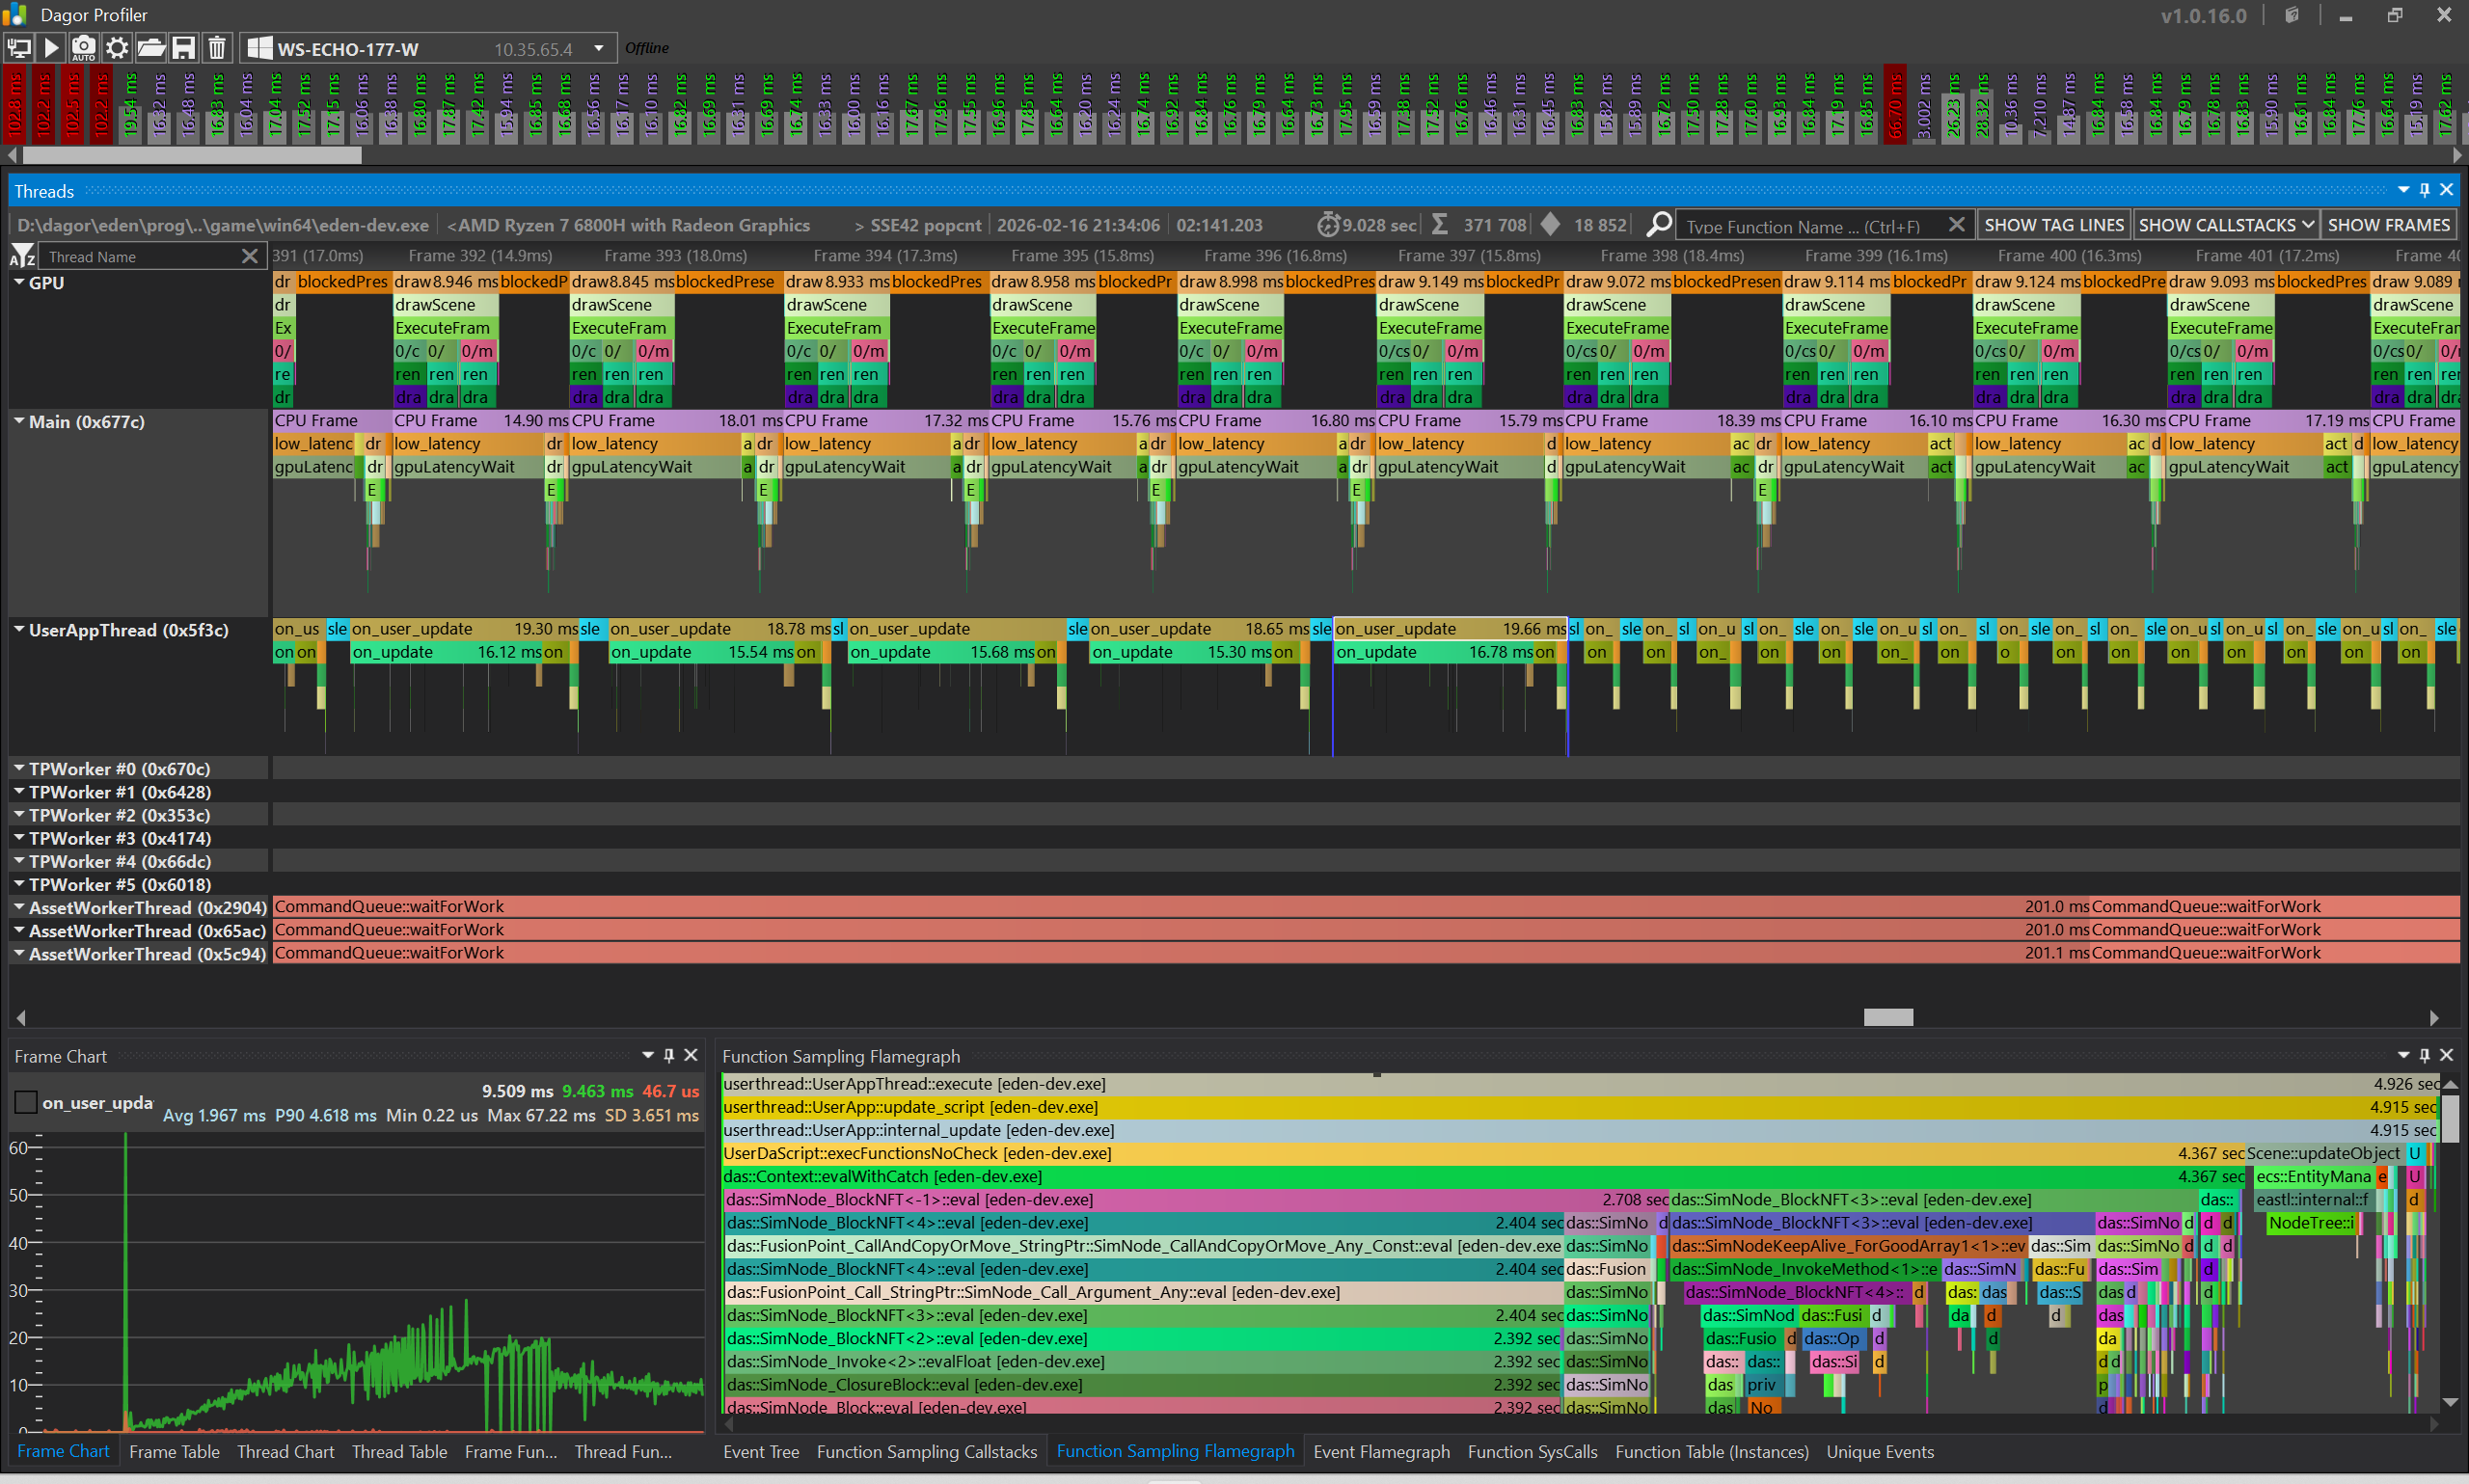Toggle SHOW TAG LINES
Screen dimensions: 2469x1484
[x=2053, y=225]
